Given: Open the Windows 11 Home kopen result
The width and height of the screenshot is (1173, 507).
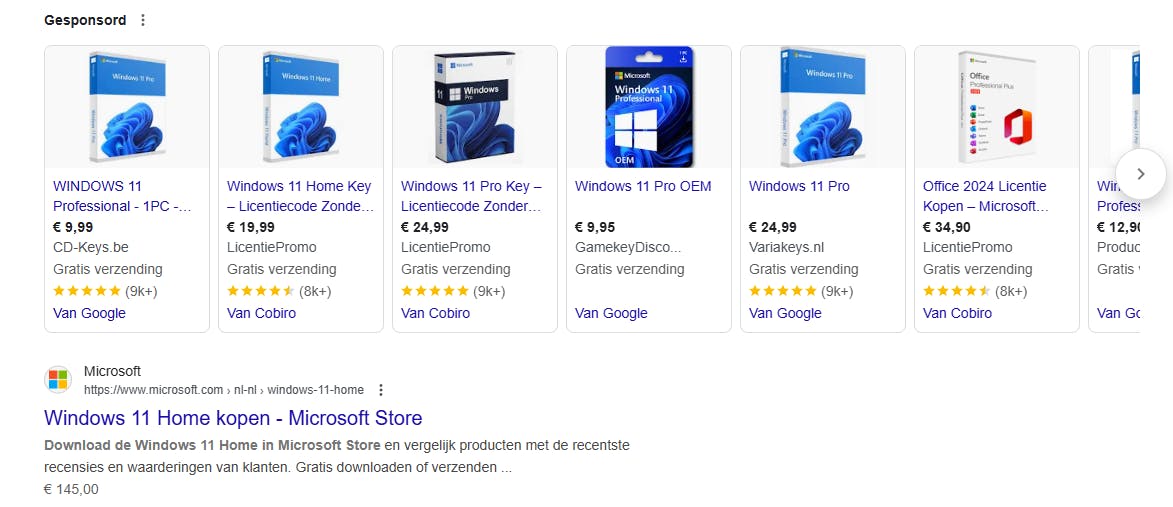Looking at the screenshot, I should (233, 418).
